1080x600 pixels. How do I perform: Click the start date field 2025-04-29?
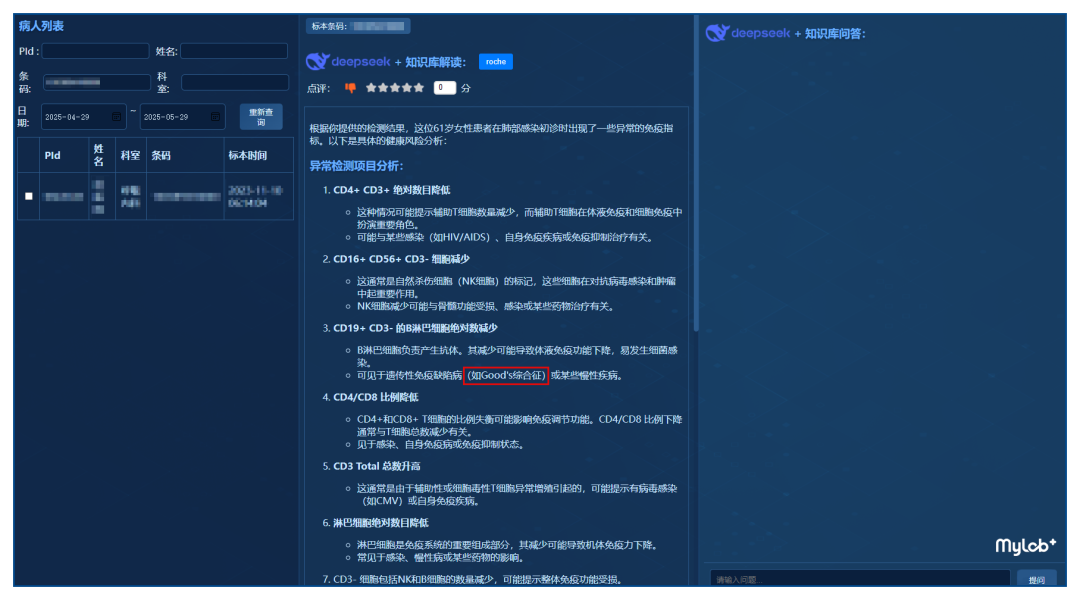(83, 117)
